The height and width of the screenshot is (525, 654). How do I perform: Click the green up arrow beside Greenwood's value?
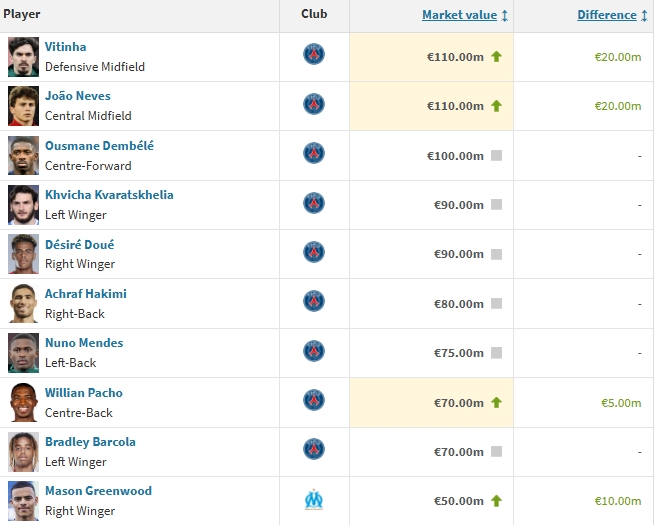click(x=496, y=501)
